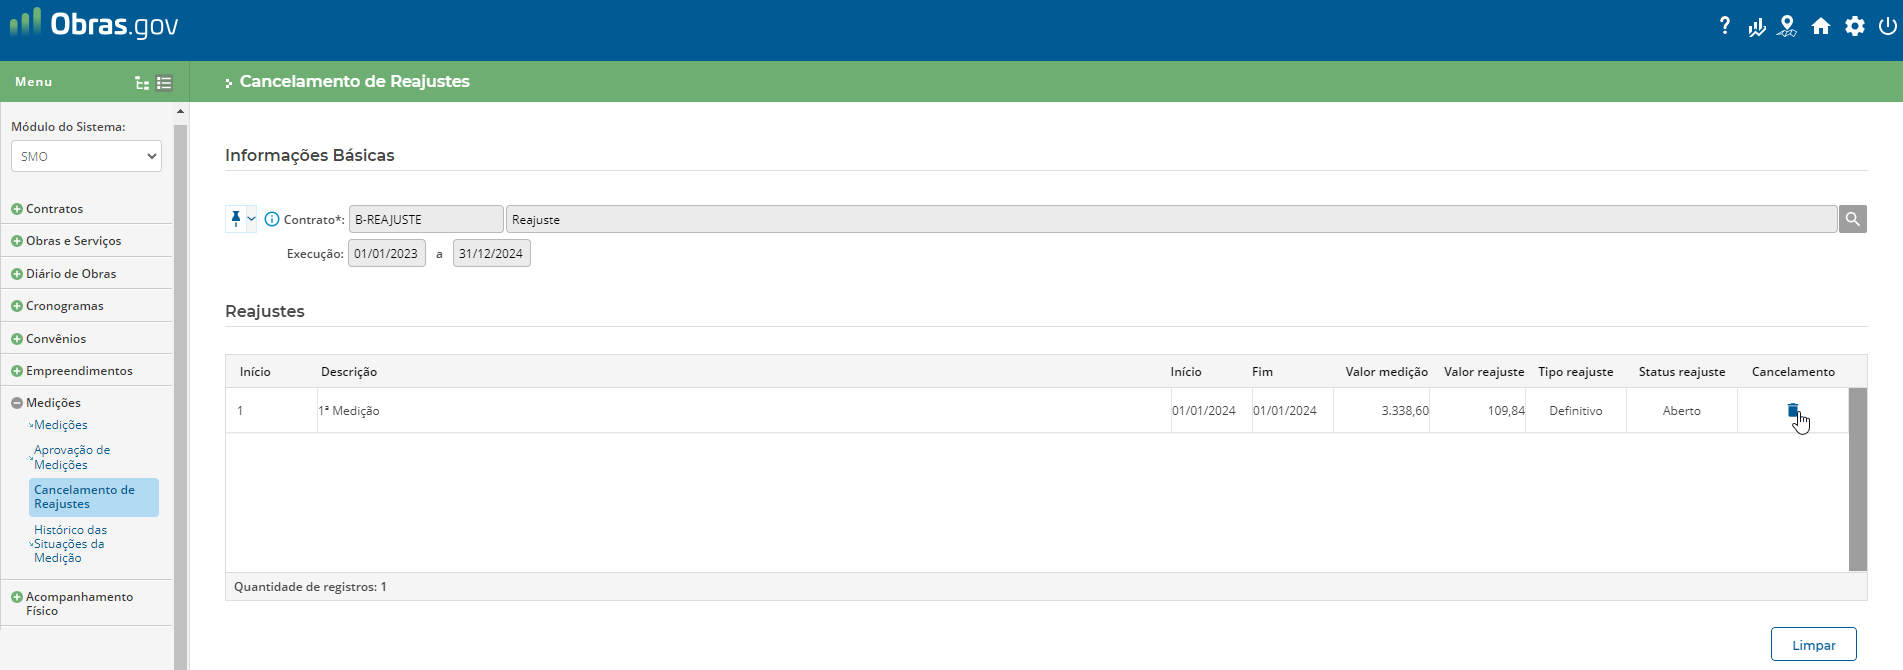Image resolution: width=1903 pixels, height=670 pixels.
Task: Open the statistics chart icon in header
Action: [x=1756, y=27]
